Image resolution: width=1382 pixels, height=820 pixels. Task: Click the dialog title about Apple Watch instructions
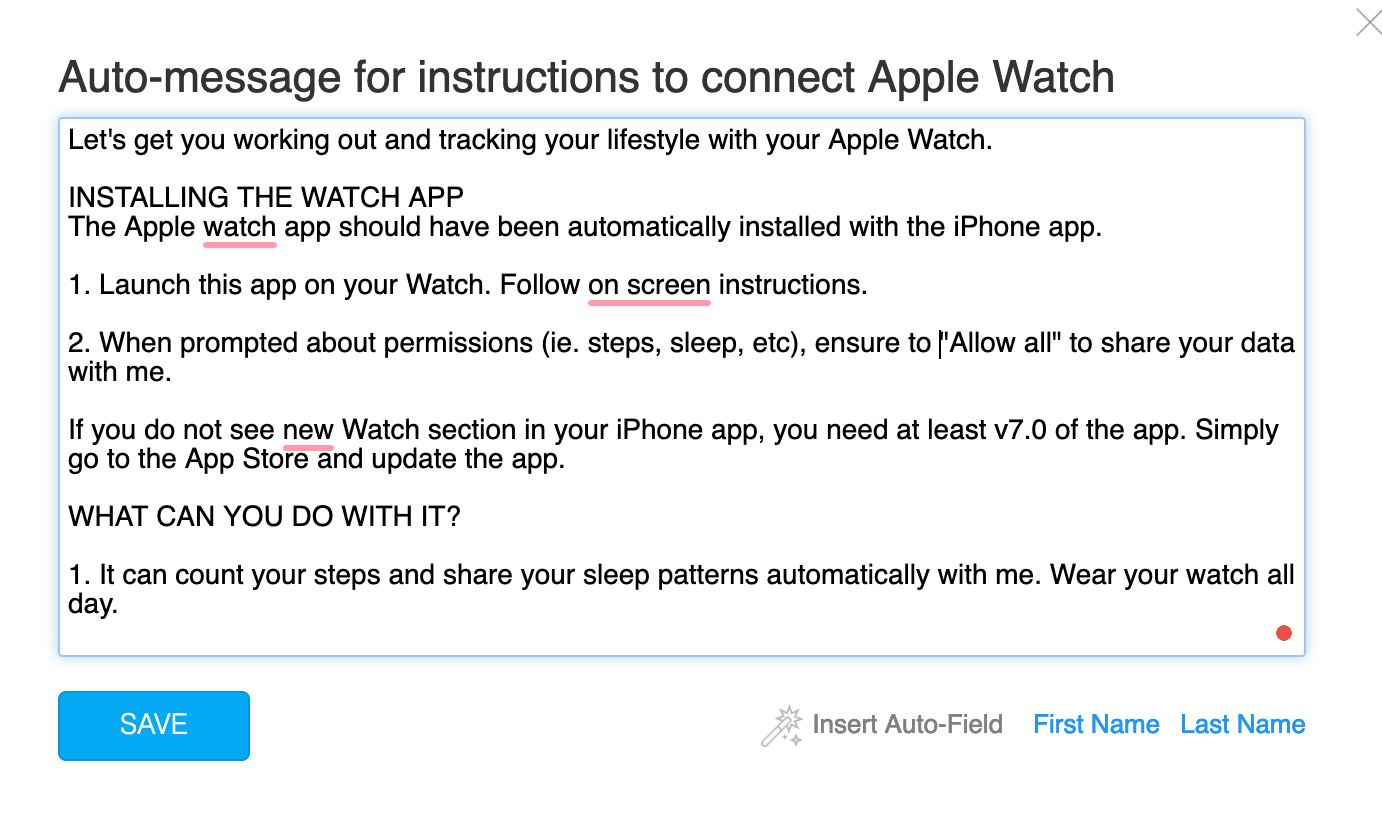586,77
